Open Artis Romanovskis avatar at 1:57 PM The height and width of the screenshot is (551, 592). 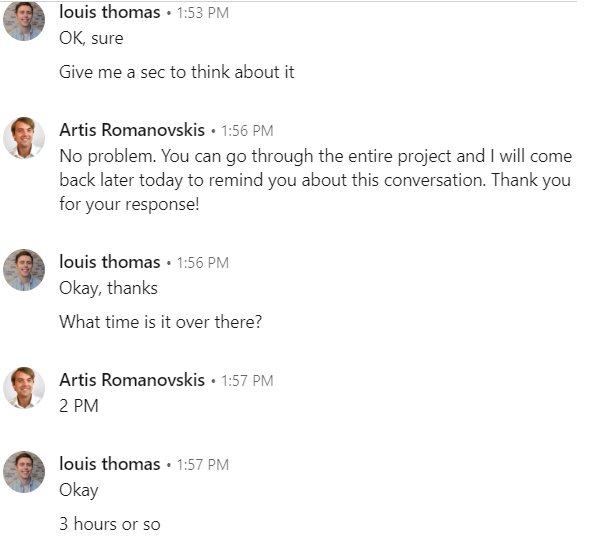(x=24, y=387)
